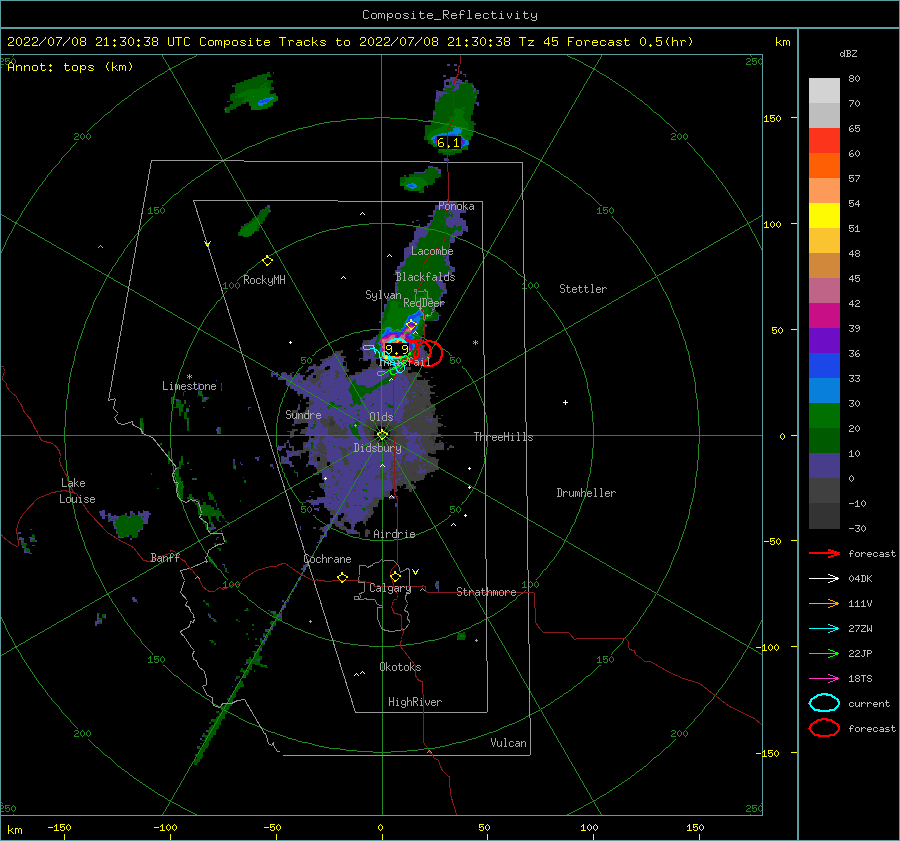This screenshot has height=841, width=900.
Task: Click the Okotoks label
Action: click(x=400, y=667)
